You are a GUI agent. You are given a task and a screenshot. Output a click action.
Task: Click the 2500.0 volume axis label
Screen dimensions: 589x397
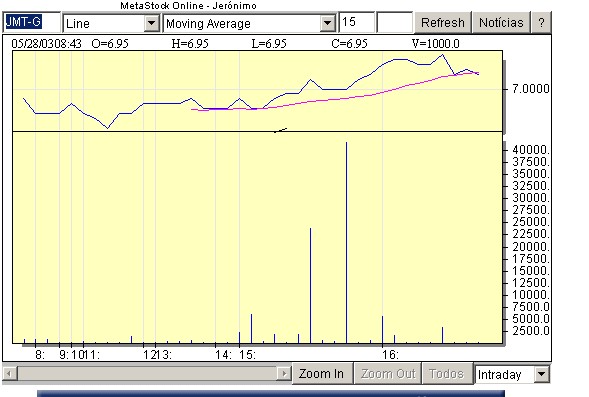531,331
